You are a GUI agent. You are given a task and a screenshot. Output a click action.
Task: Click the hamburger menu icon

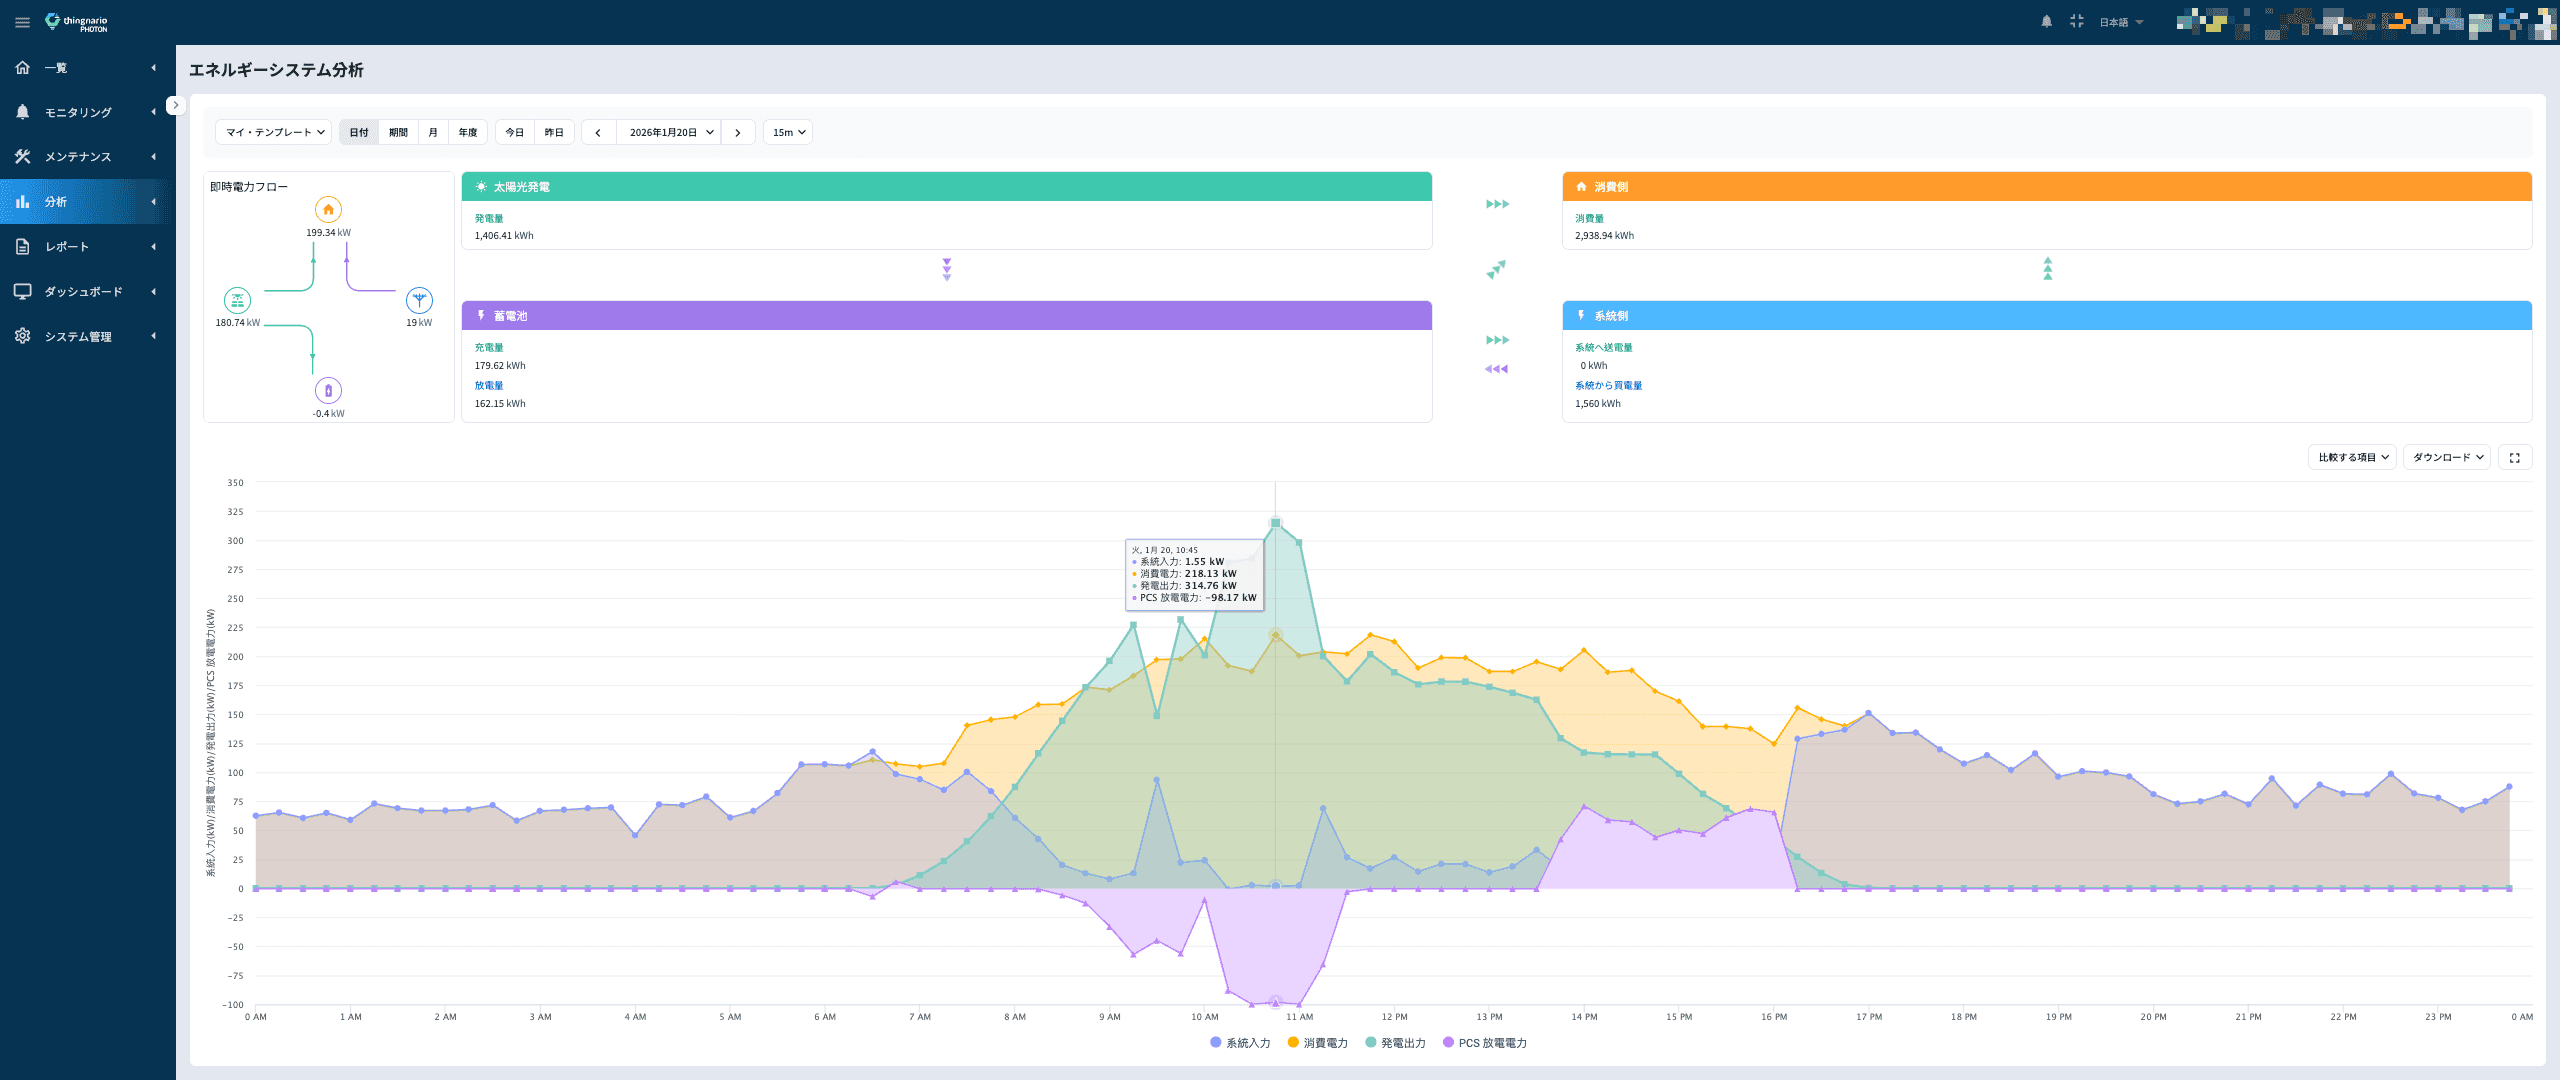(x=22, y=22)
